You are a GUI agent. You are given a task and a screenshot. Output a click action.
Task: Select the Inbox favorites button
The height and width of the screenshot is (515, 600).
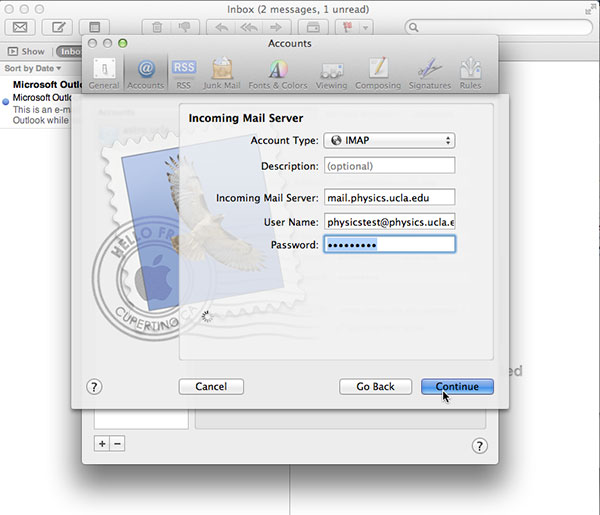(69, 52)
